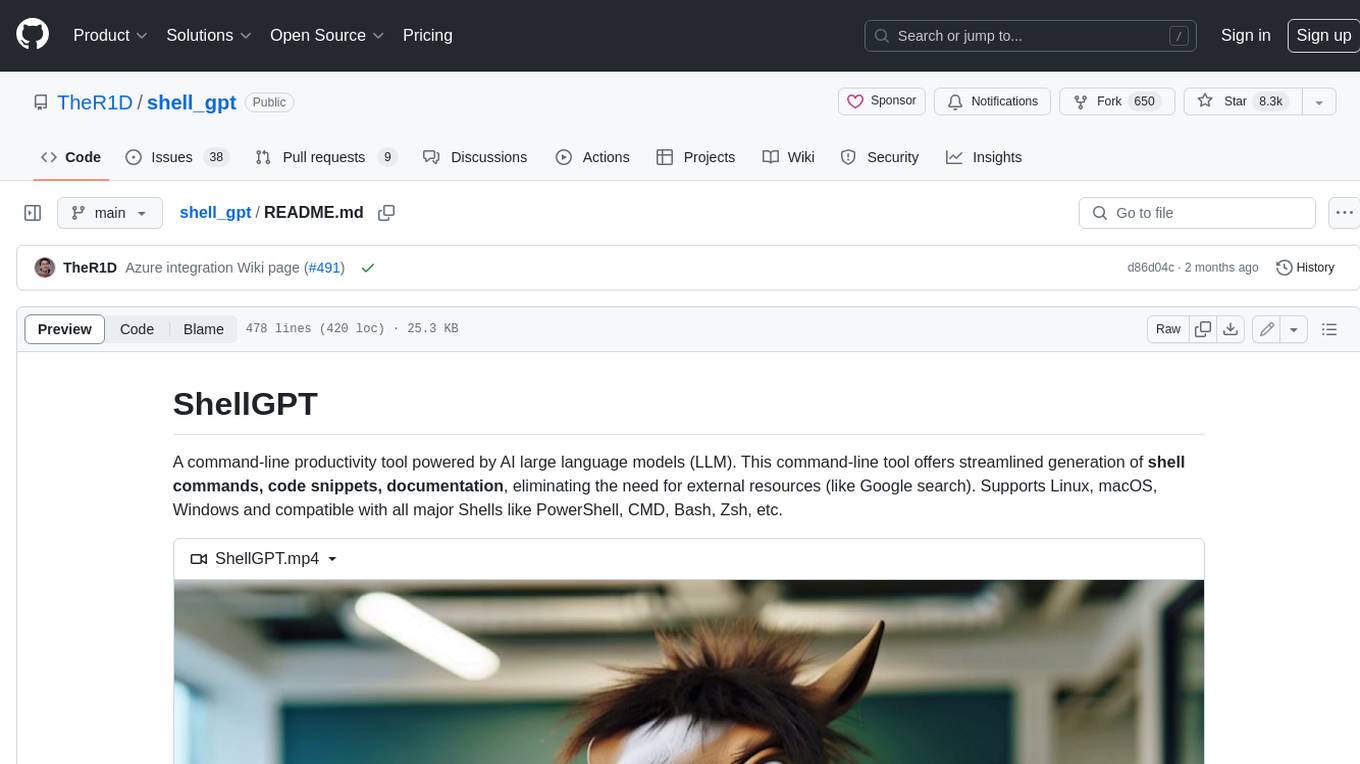The height and width of the screenshot is (764, 1360).
Task: Open the Wiki tab
Action: pyautogui.click(x=788, y=157)
